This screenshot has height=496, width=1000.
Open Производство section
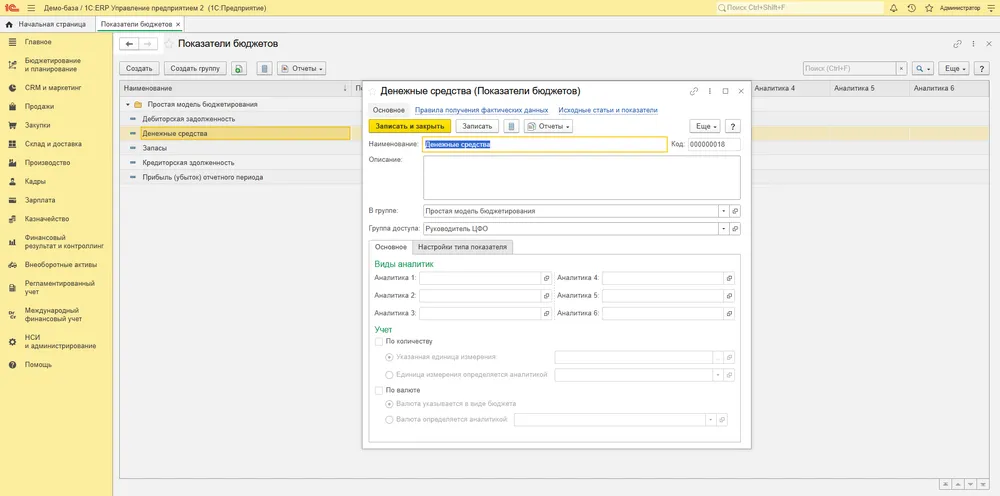tap(47, 163)
